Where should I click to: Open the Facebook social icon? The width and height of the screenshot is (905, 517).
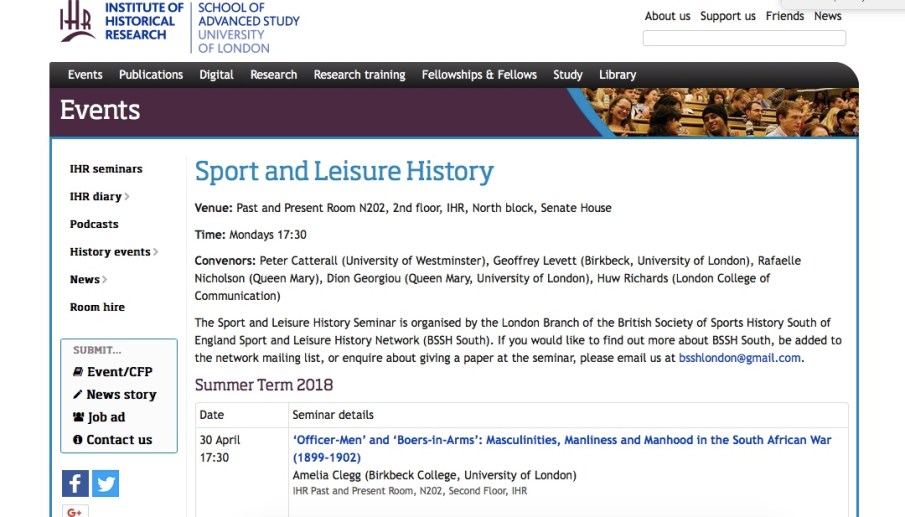tap(75, 484)
